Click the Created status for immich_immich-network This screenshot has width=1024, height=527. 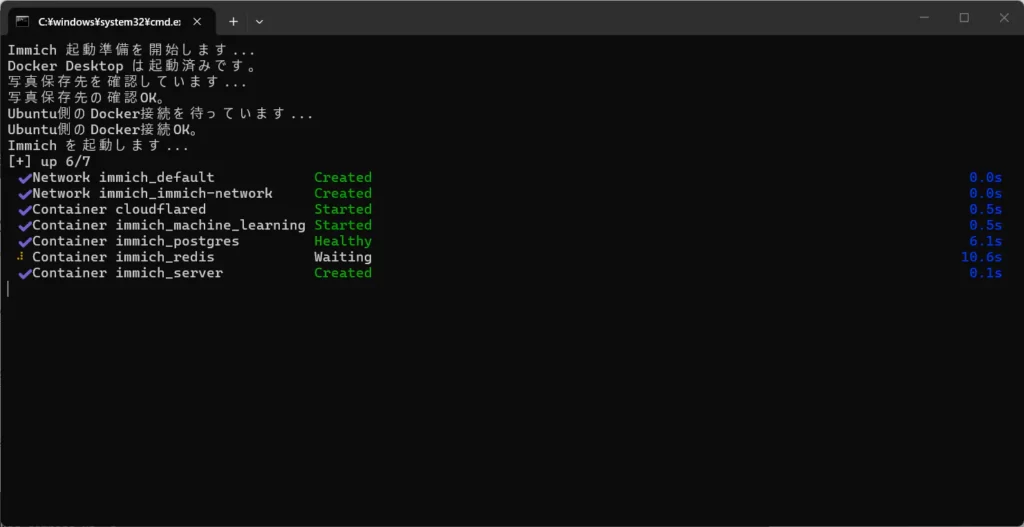[343, 193]
